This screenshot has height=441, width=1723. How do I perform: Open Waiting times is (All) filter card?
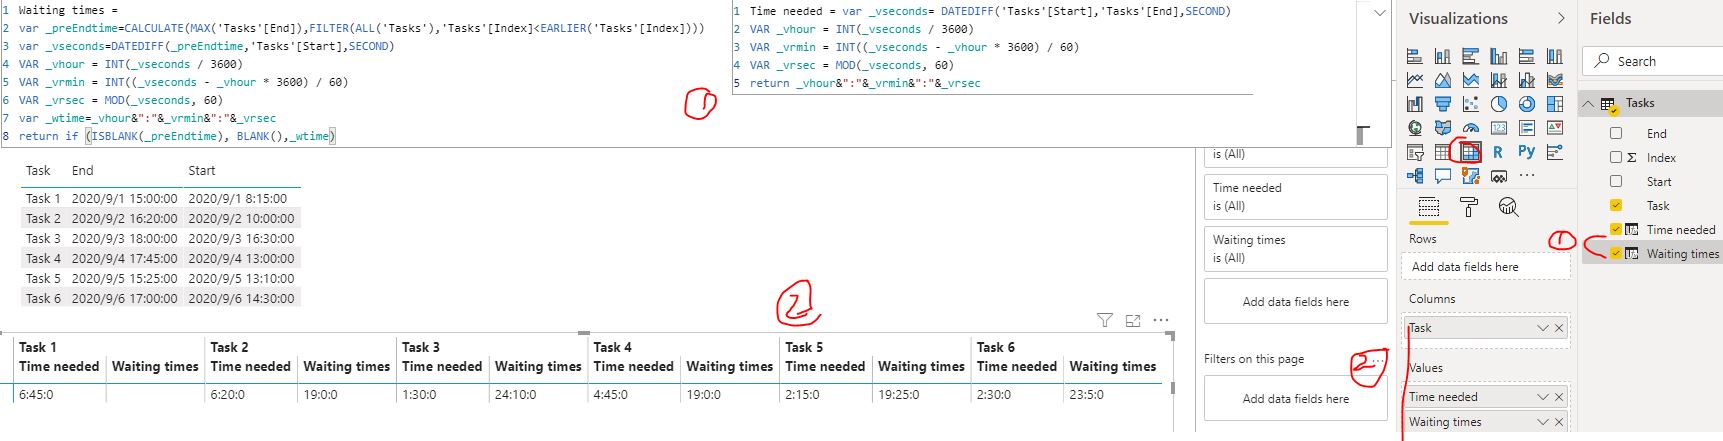point(1295,249)
